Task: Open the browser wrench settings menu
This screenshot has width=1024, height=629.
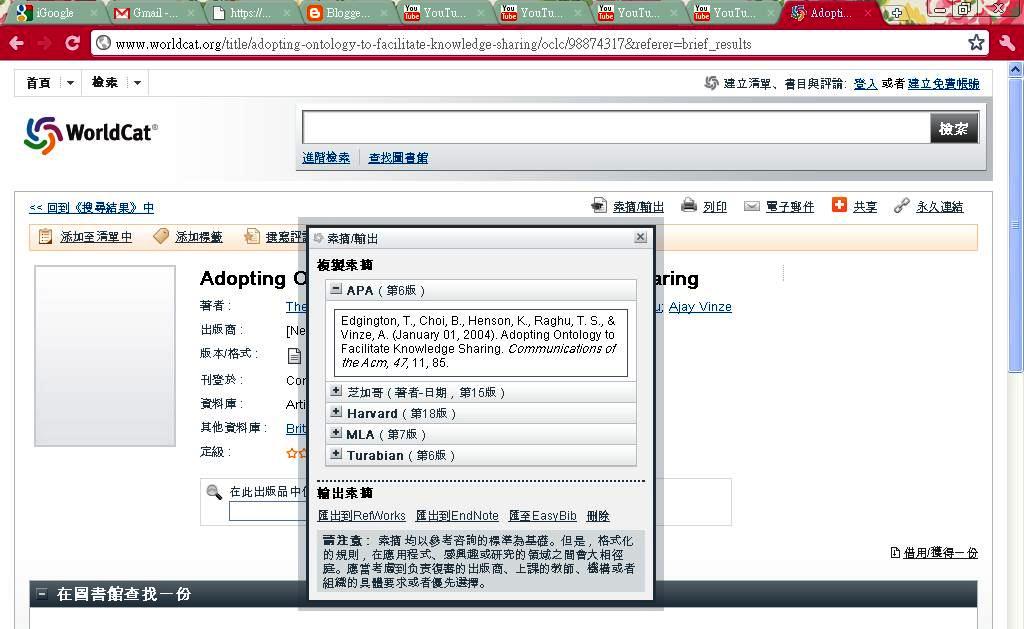Action: [1007, 43]
